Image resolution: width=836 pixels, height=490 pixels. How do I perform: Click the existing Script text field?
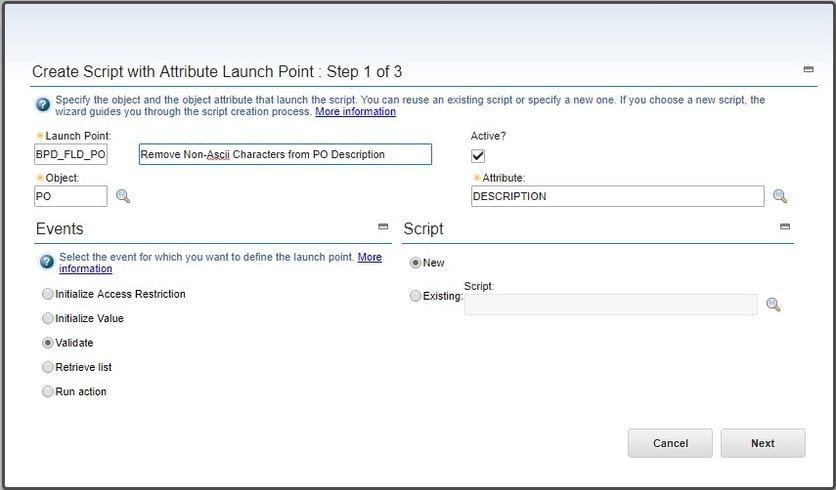click(x=611, y=304)
